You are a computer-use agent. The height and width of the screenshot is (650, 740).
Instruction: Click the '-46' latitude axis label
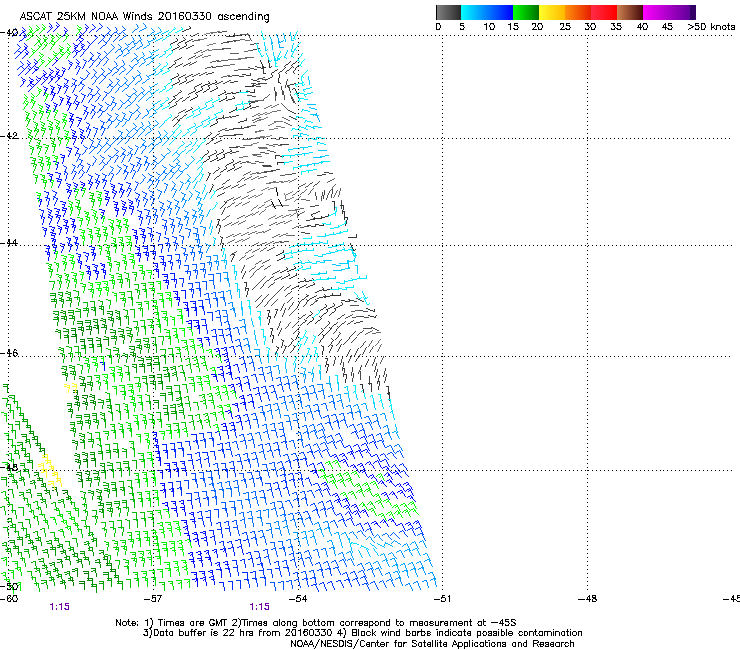coord(9,353)
